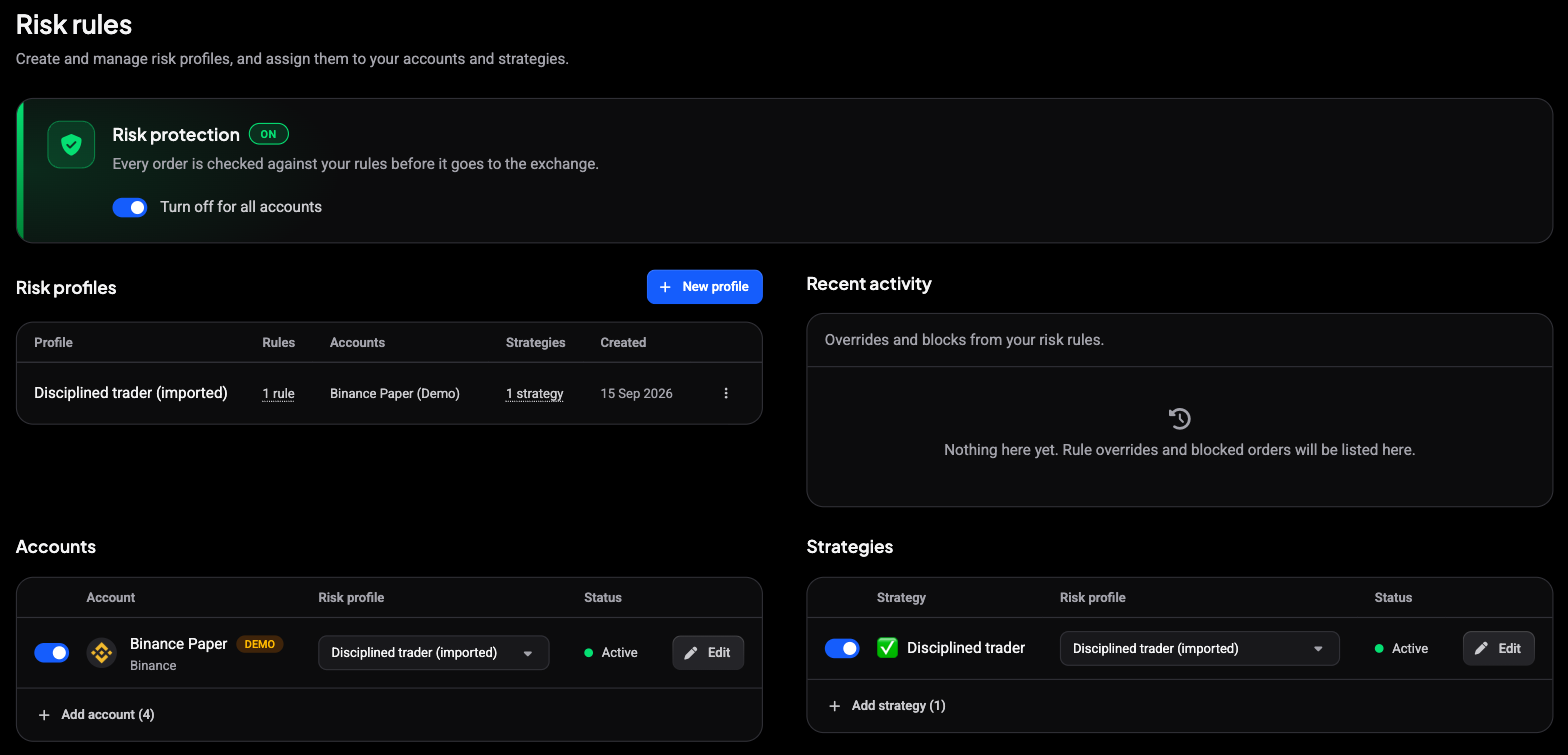Click the Binance Paper account name
Viewport: 1568px width, 755px height.
click(179, 644)
